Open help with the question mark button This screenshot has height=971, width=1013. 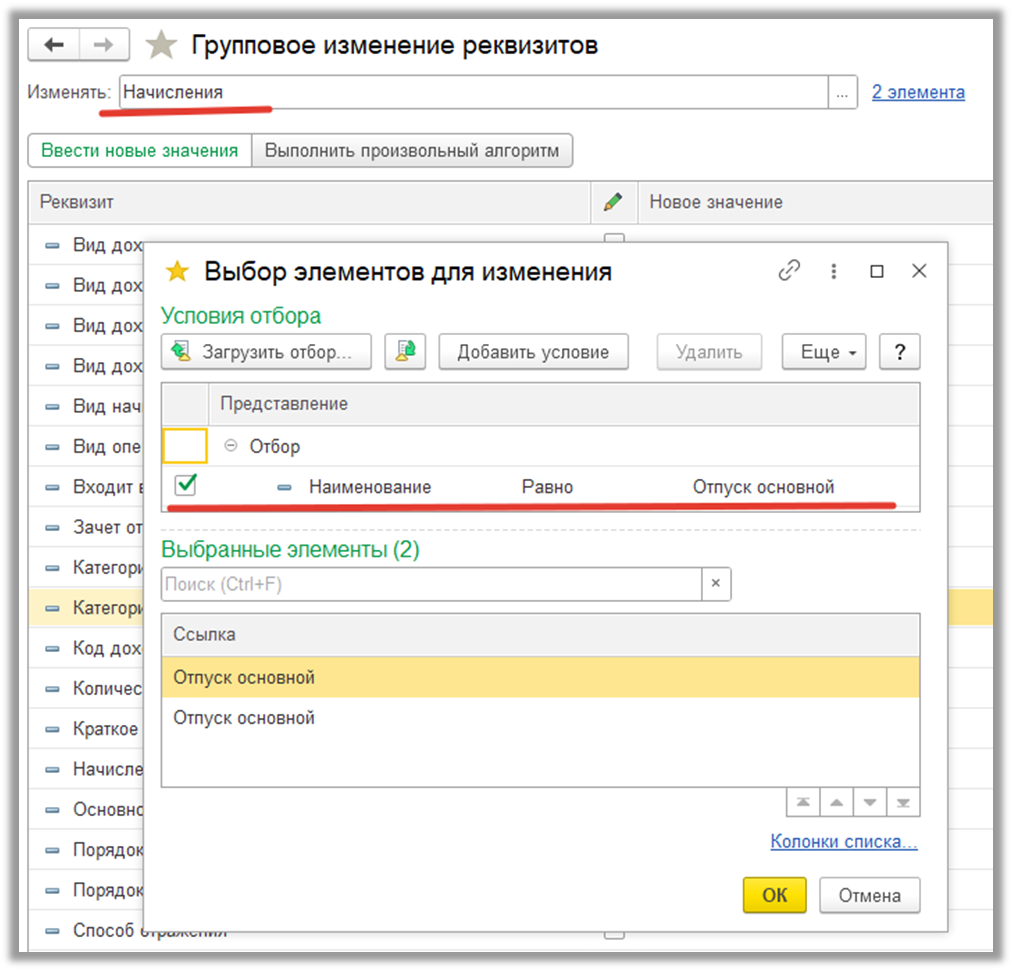[x=899, y=351]
